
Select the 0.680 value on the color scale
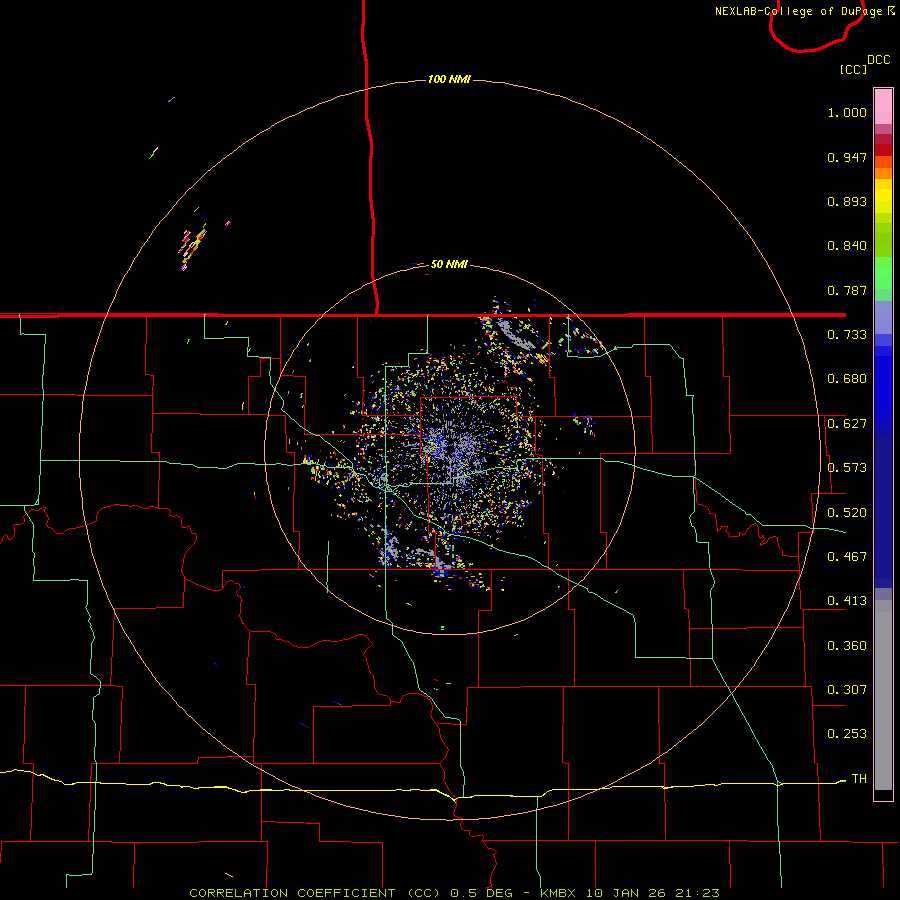(x=847, y=379)
